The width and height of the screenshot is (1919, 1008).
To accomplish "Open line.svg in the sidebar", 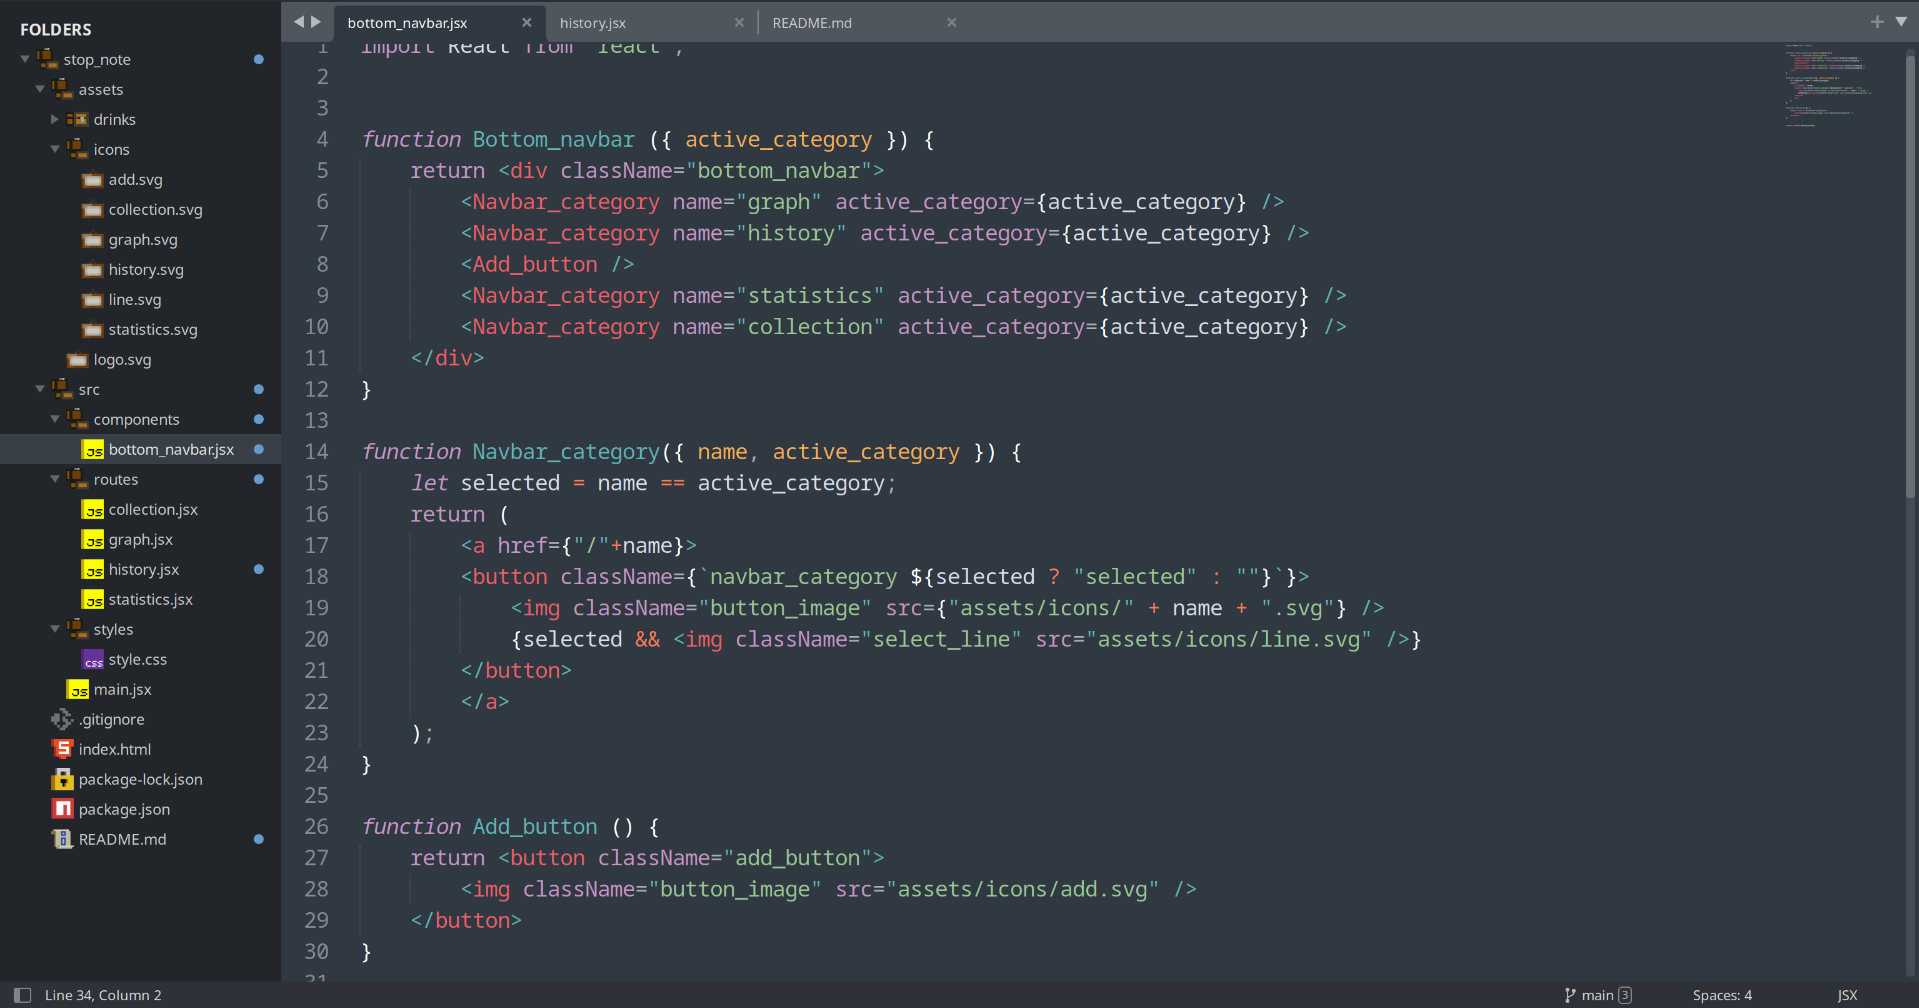I will pos(135,299).
